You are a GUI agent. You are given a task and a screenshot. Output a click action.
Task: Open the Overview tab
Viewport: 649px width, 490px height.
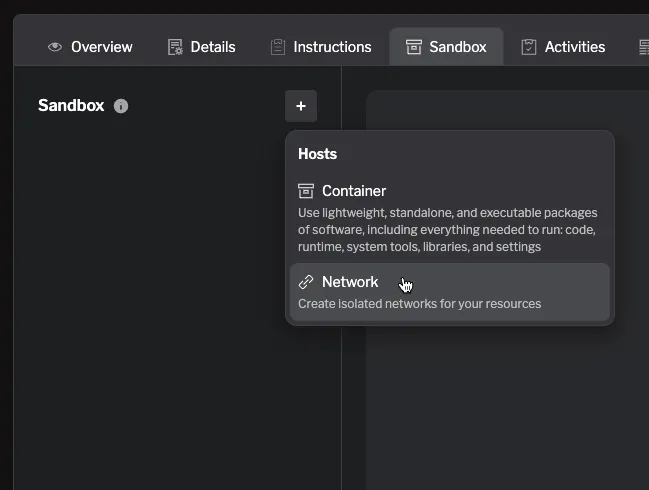click(90, 47)
